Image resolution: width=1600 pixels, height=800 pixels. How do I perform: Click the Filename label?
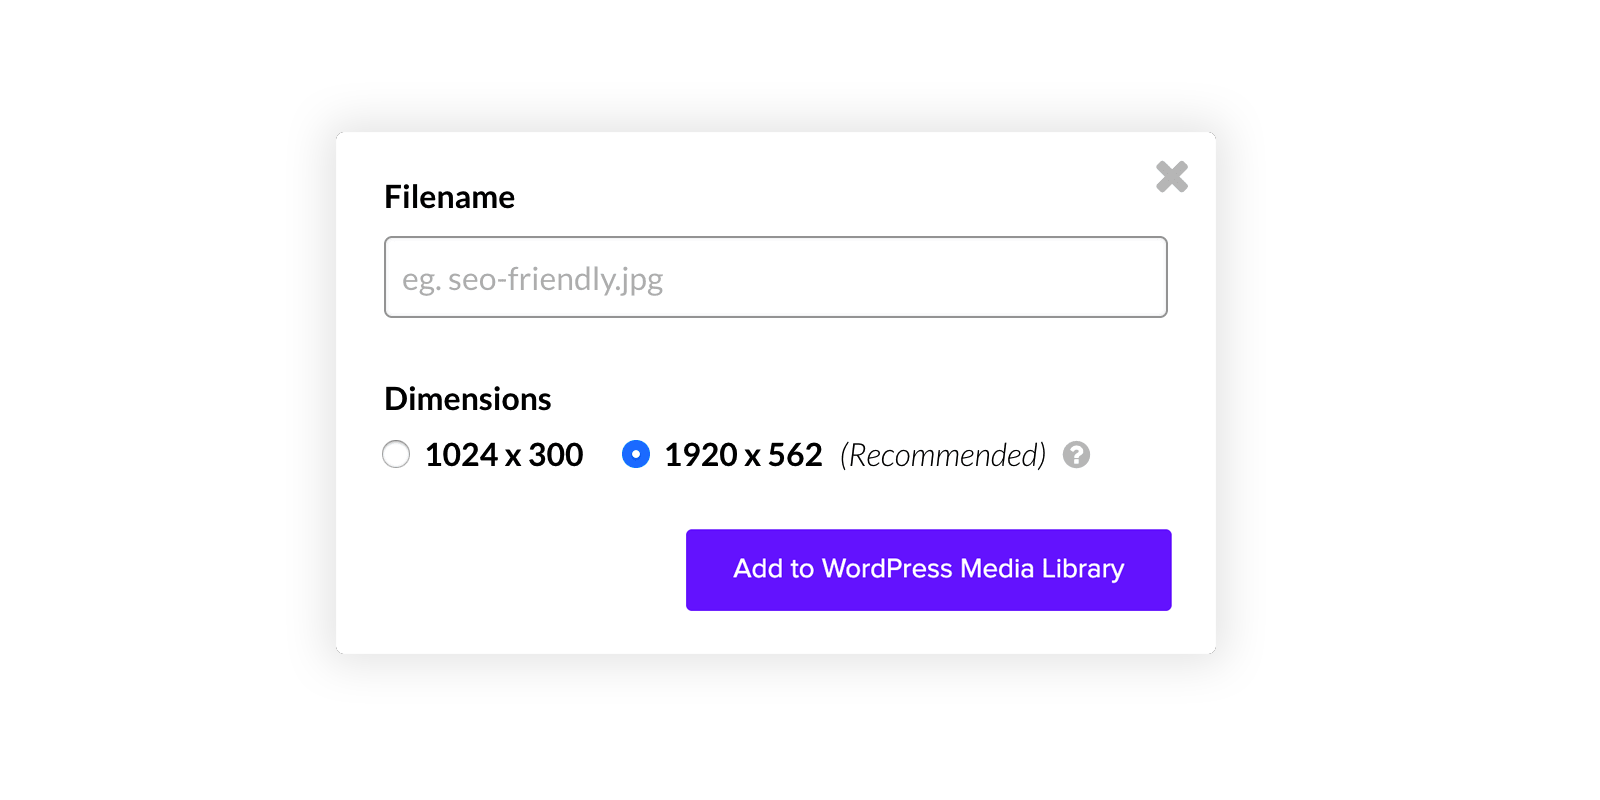pyautogui.click(x=449, y=197)
